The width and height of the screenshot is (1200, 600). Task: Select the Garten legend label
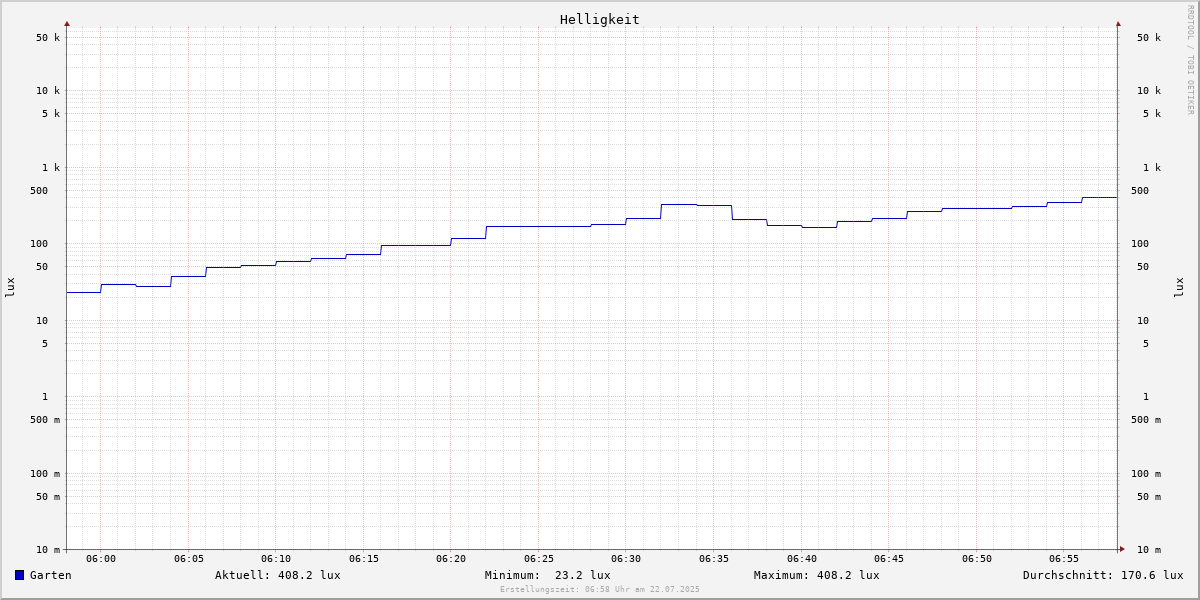[50, 575]
